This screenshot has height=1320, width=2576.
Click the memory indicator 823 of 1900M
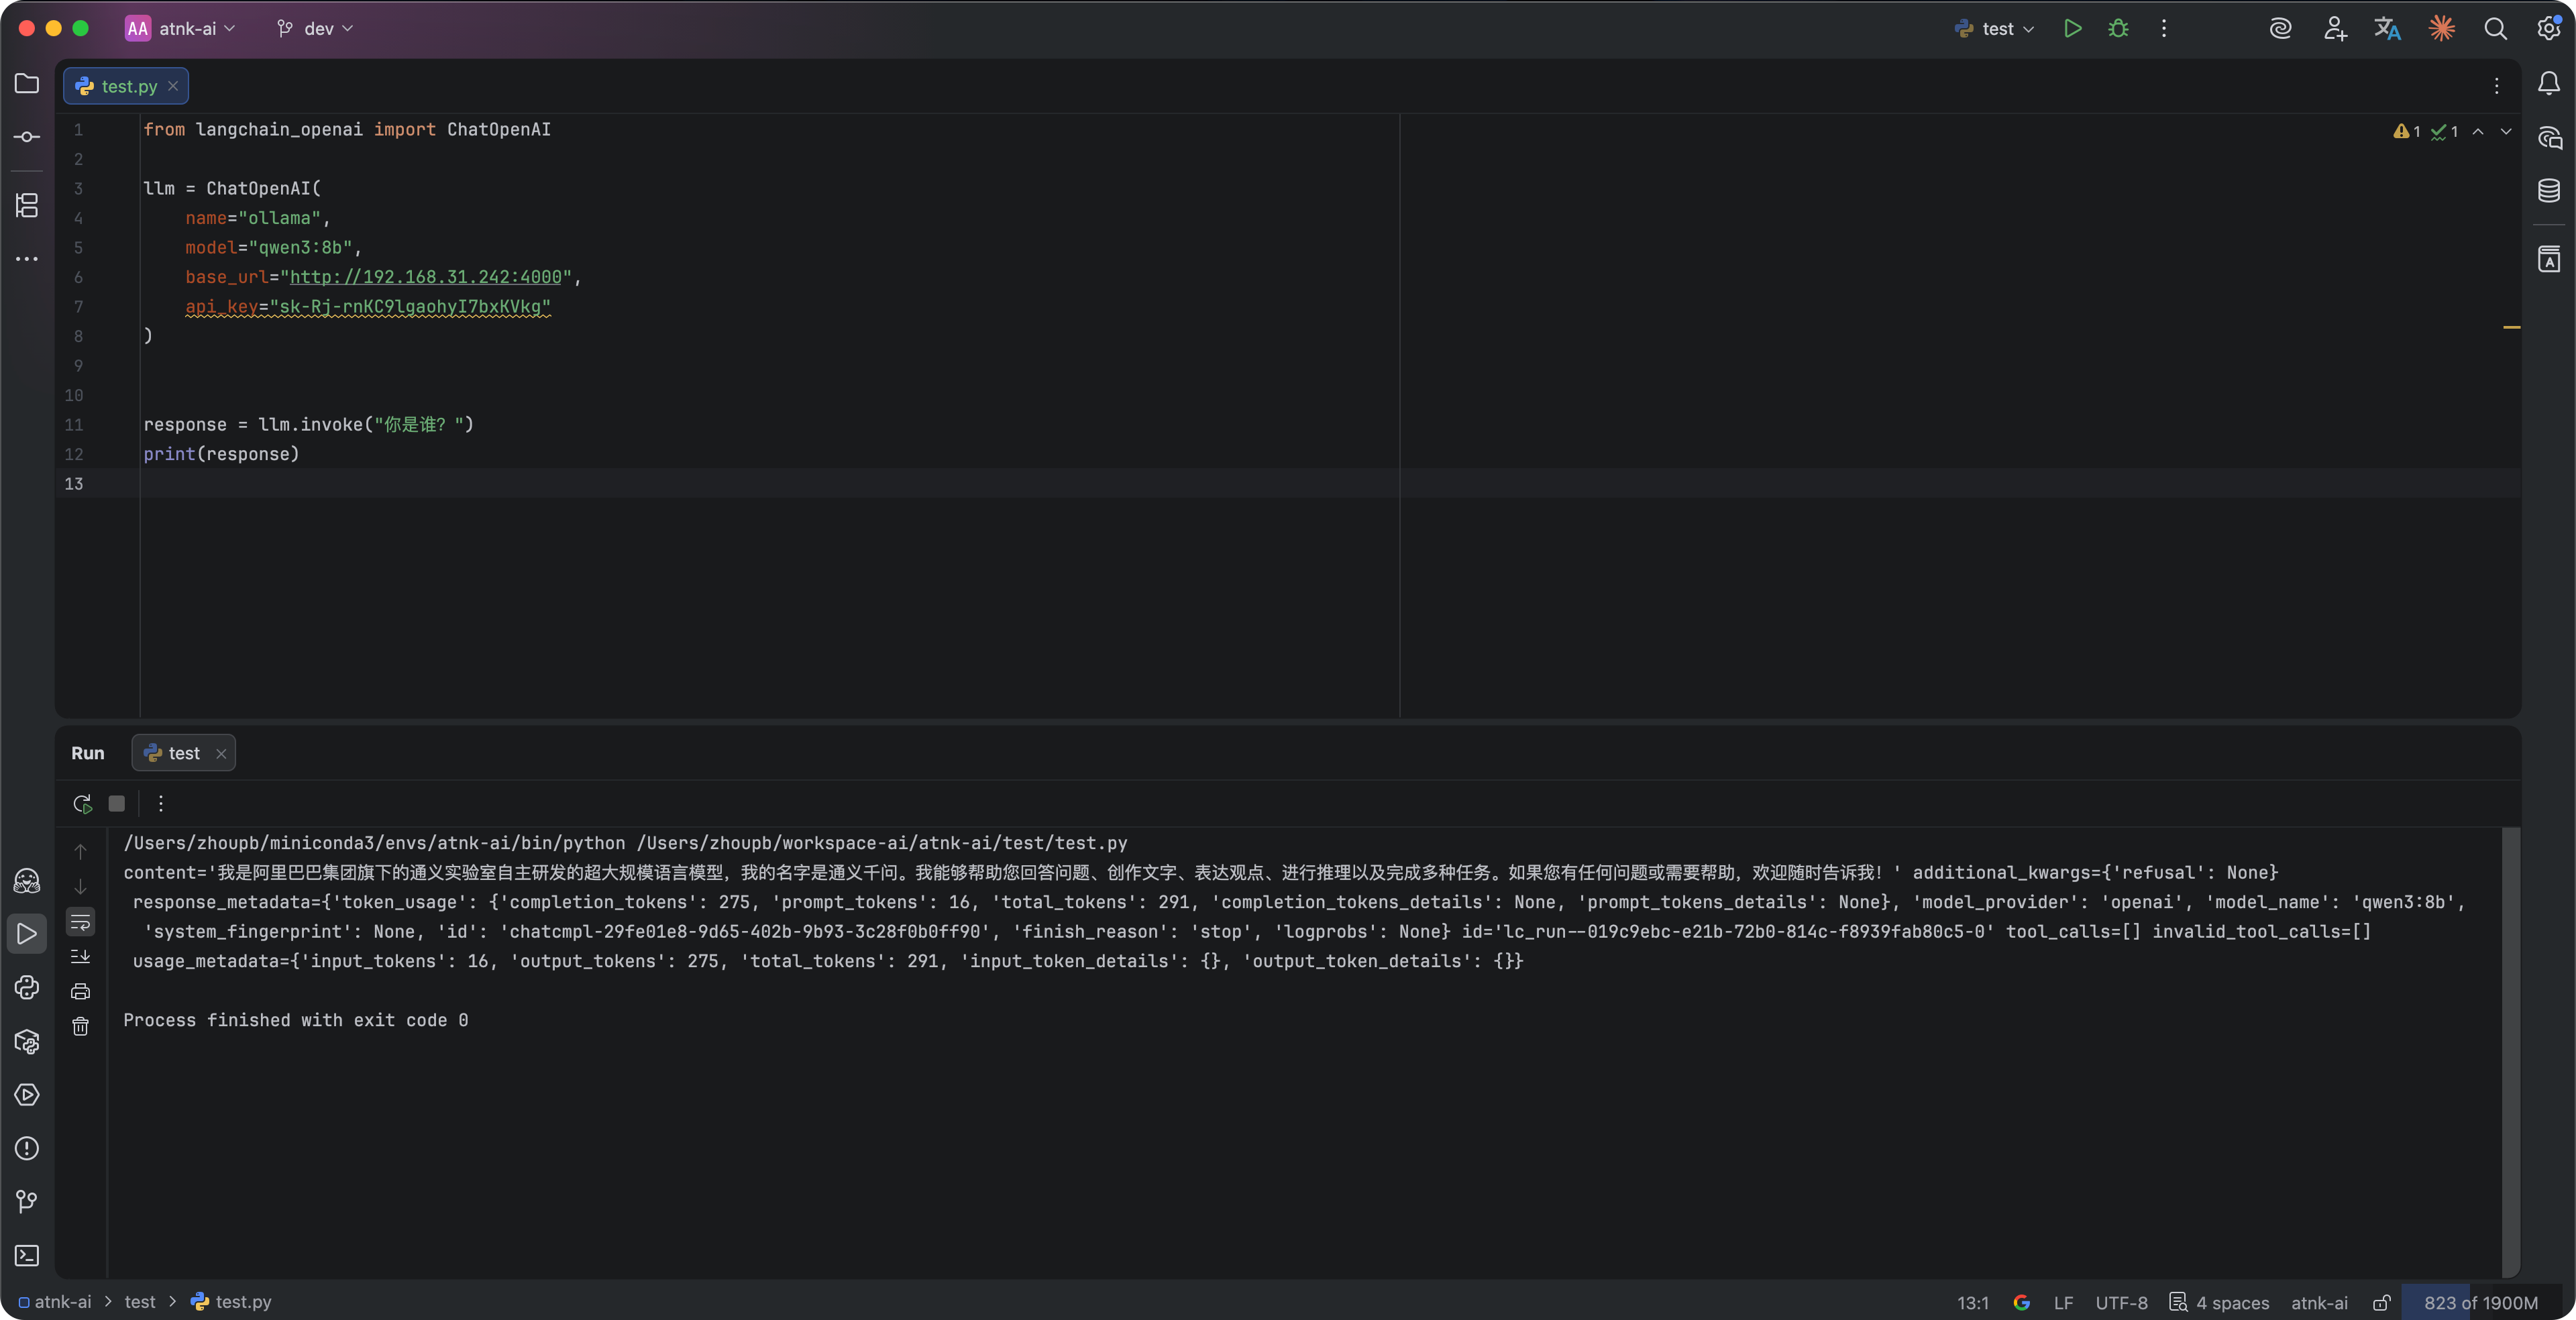pos(2480,1302)
